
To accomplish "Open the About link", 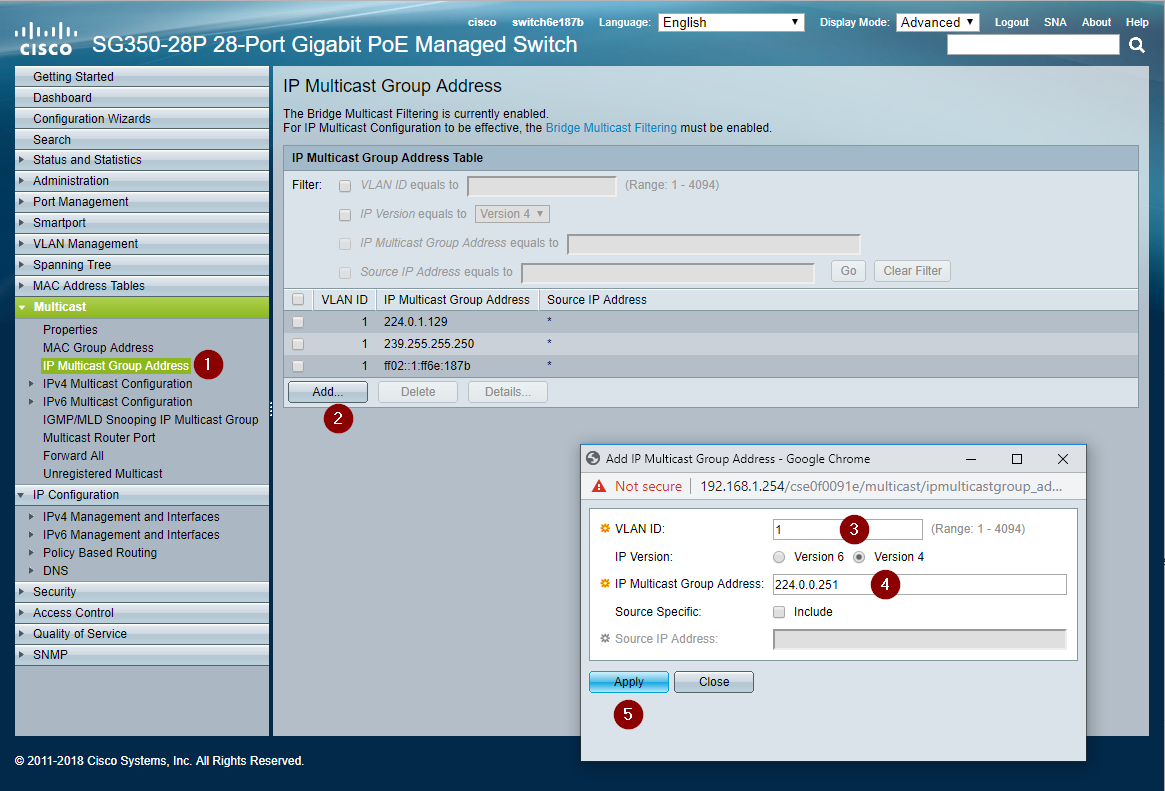I will click(x=1097, y=22).
